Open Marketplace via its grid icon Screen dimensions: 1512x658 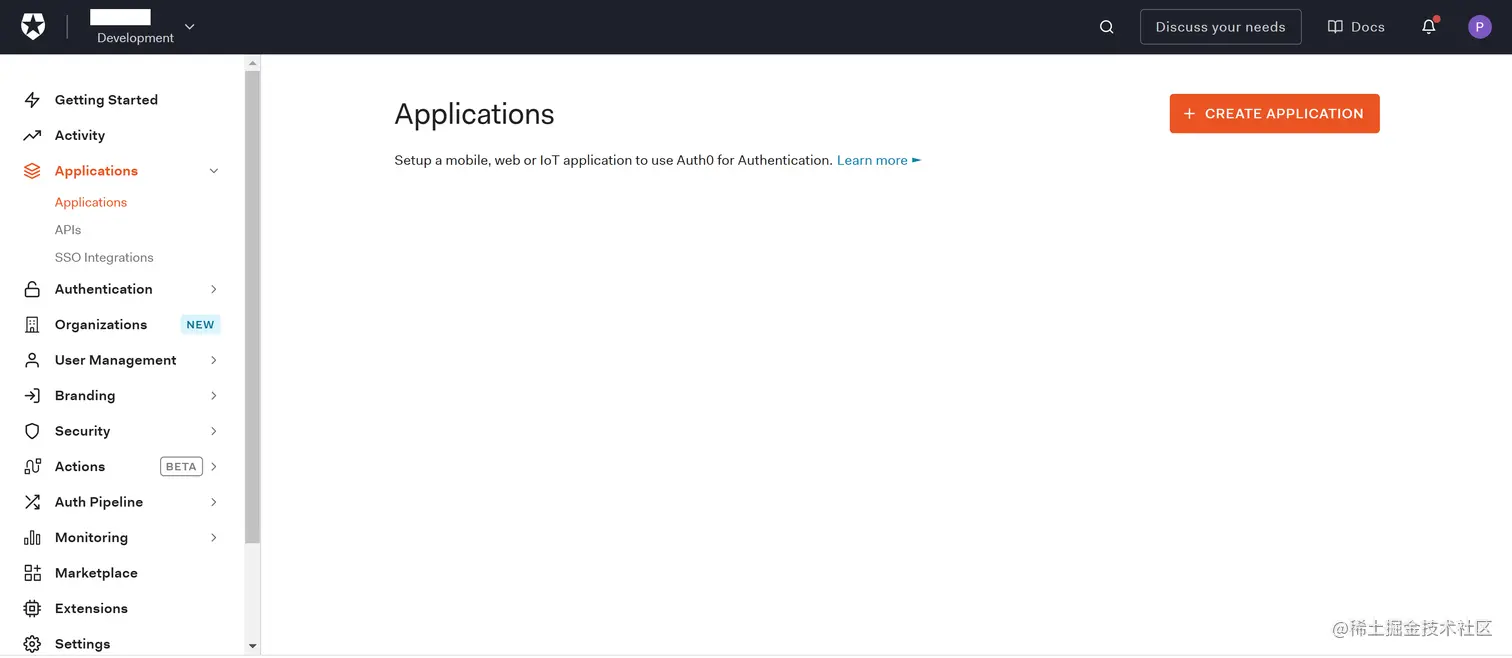(x=30, y=572)
